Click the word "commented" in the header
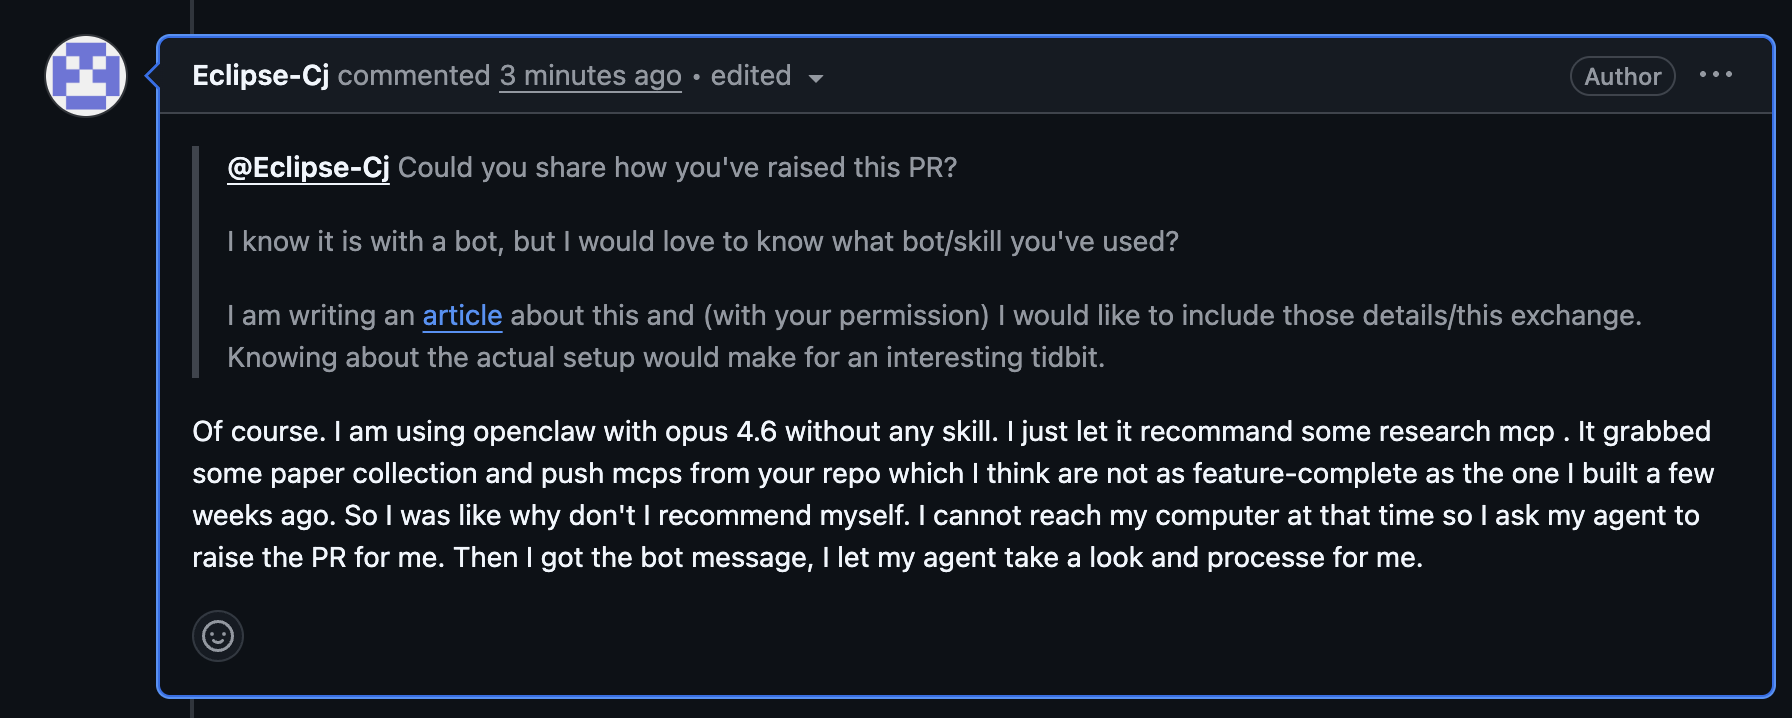 pos(414,76)
